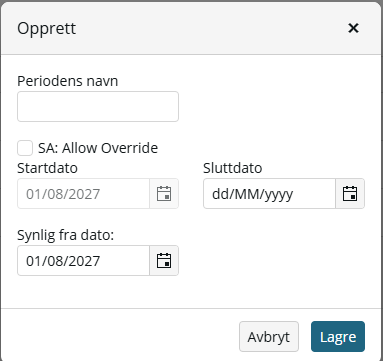Focus the Synlig fra dato input
The image size is (383, 361).
[x=83, y=261]
